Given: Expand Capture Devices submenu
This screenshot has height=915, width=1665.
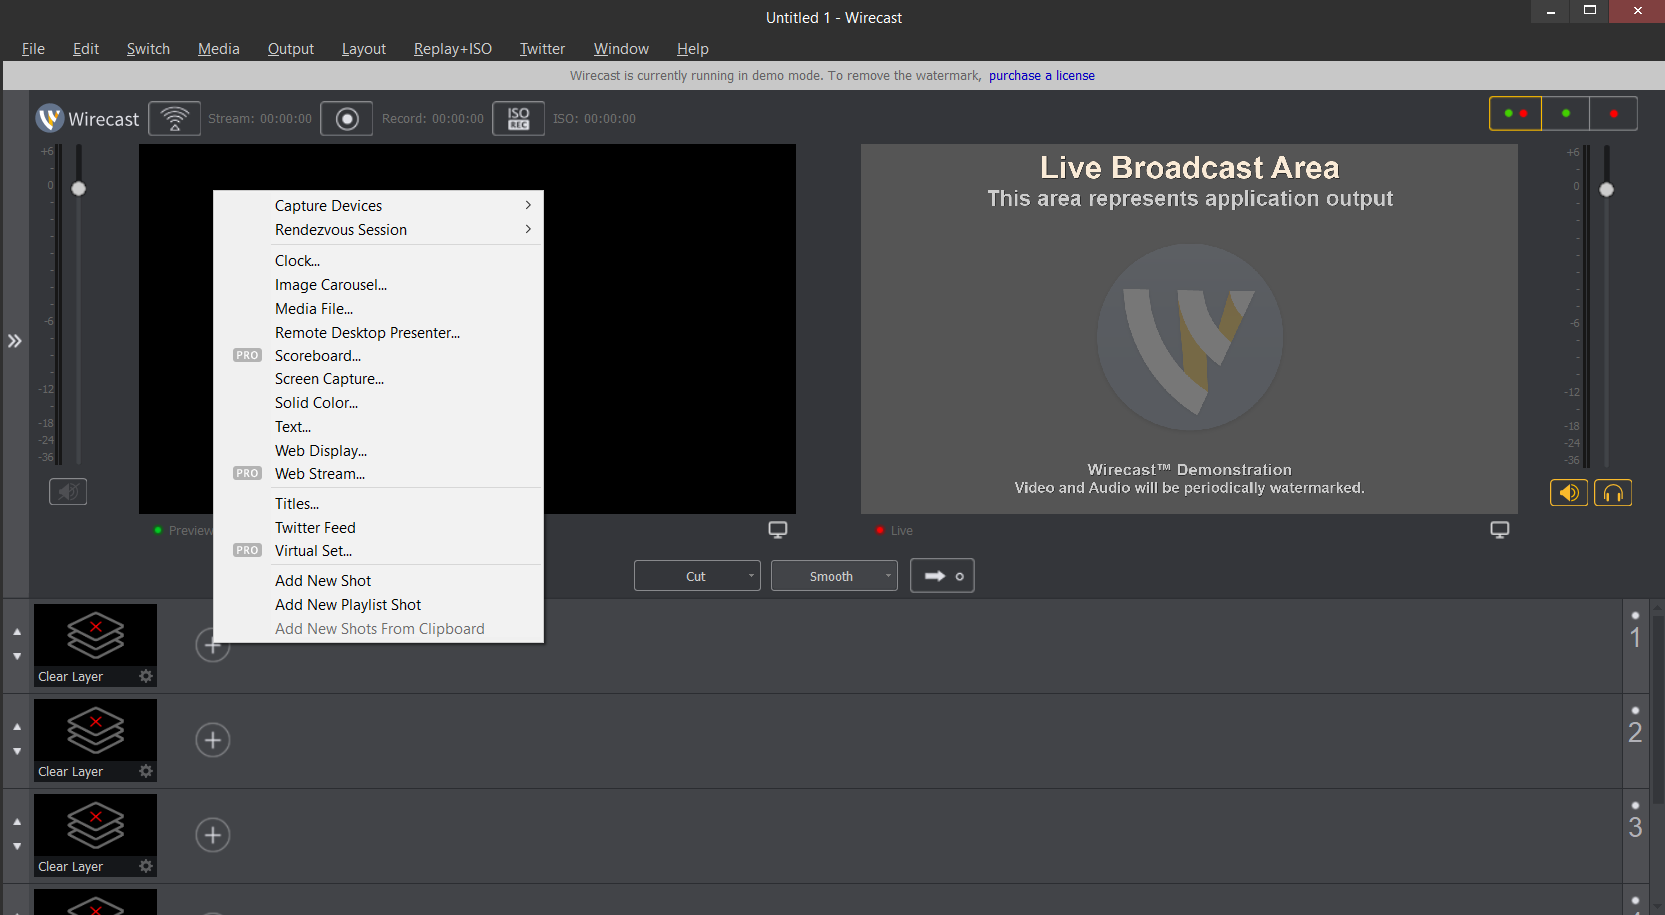Looking at the screenshot, I should (x=379, y=205).
